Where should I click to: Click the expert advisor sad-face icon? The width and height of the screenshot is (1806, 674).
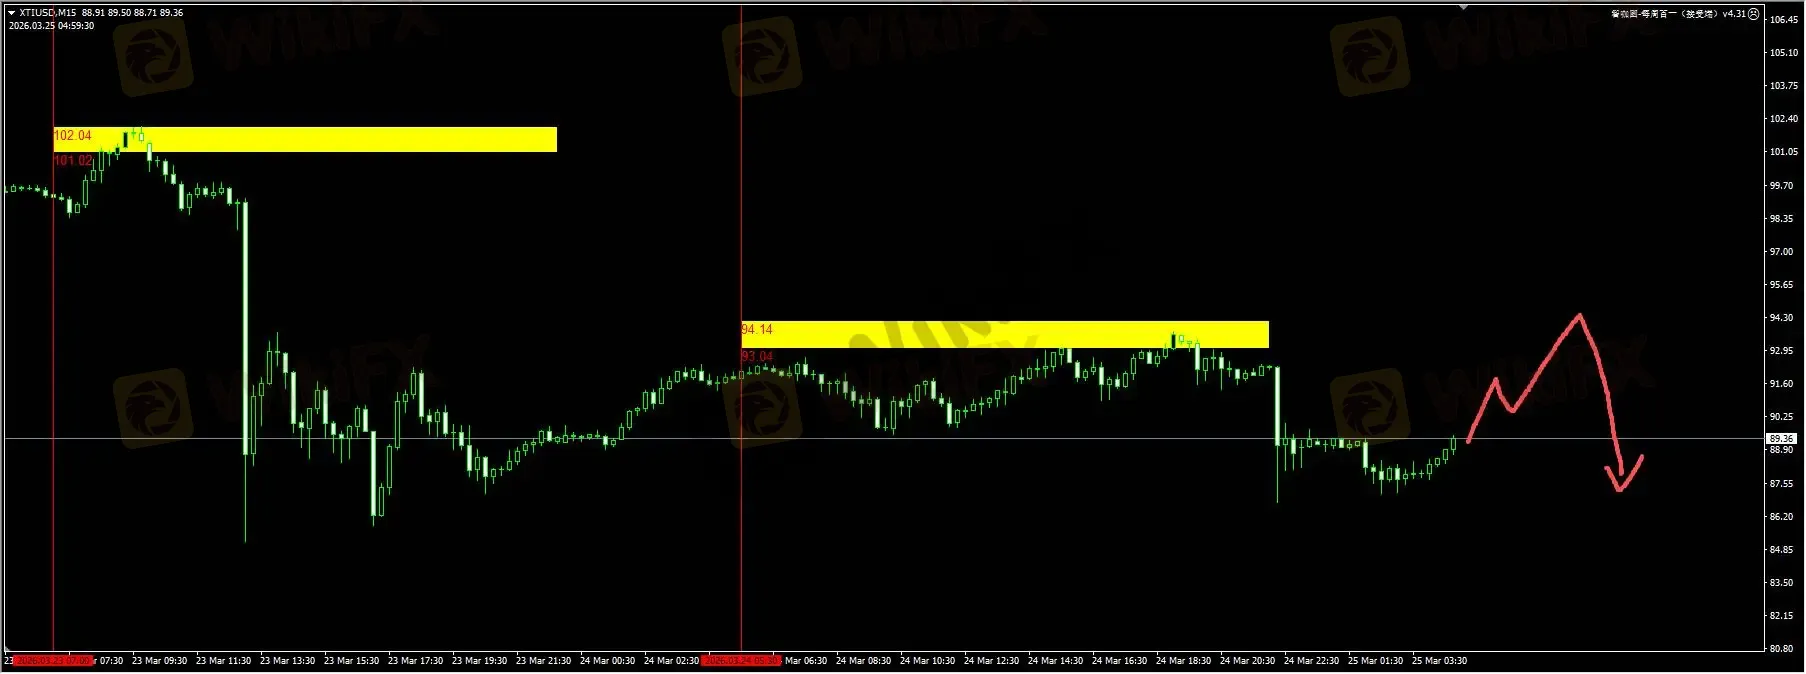tap(1753, 14)
